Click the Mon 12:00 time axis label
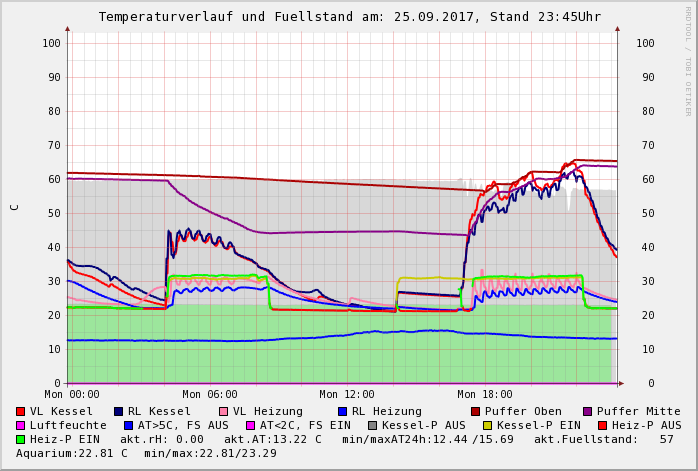 pos(347,395)
